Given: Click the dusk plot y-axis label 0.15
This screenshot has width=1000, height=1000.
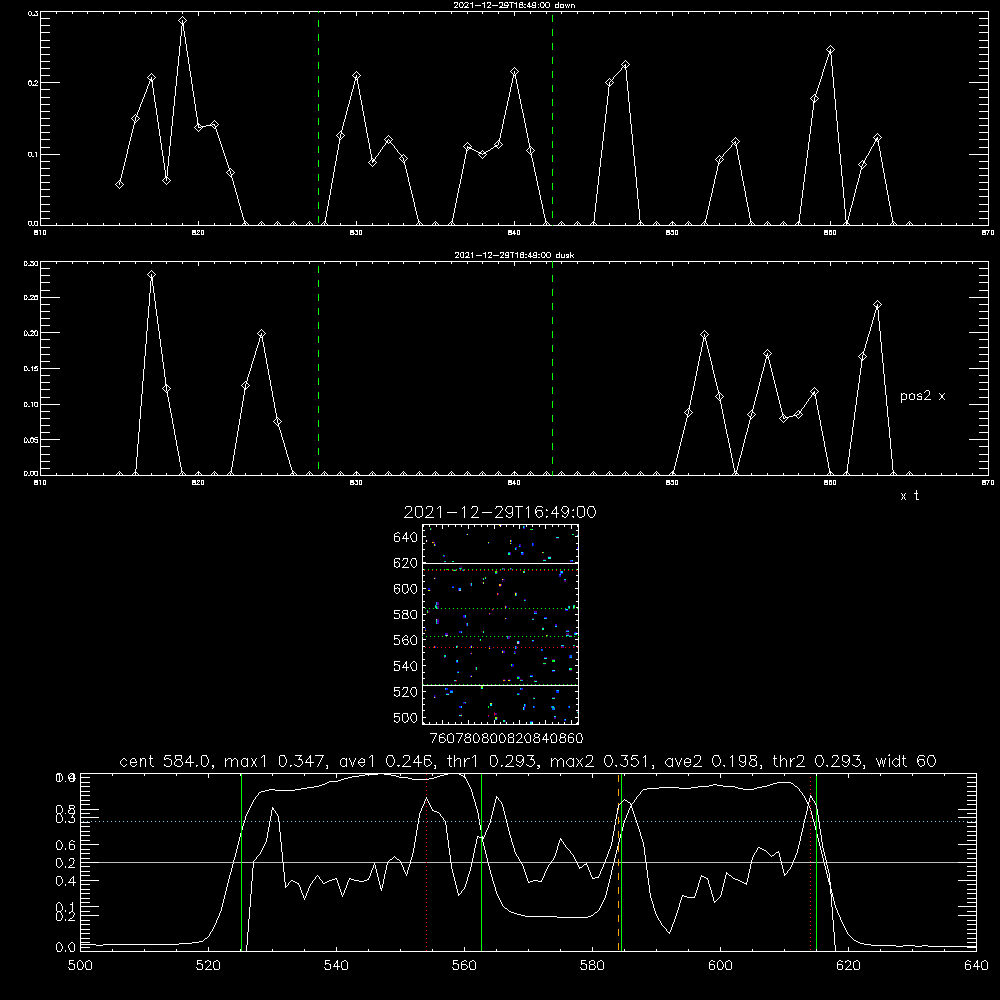Looking at the screenshot, I should point(31,369).
